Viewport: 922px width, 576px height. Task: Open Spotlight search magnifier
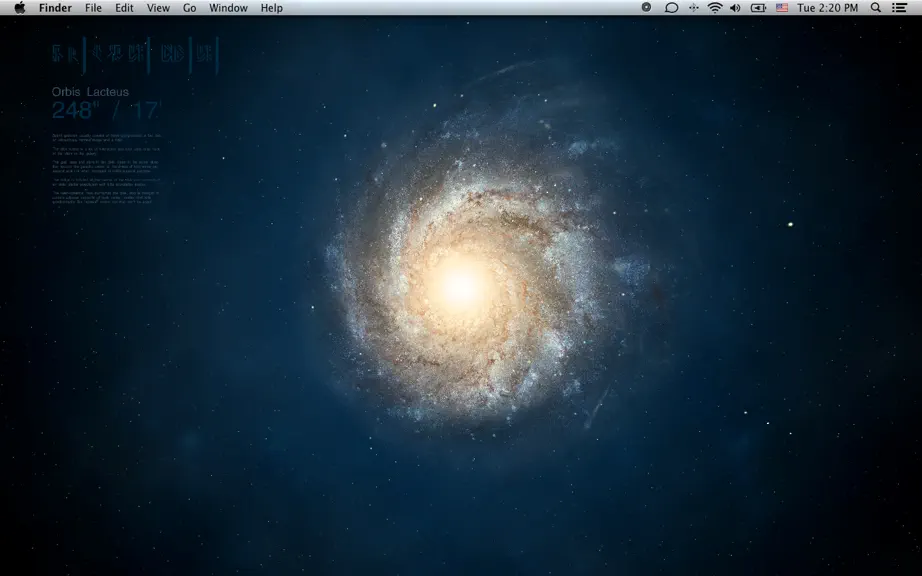tap(876, 8)
